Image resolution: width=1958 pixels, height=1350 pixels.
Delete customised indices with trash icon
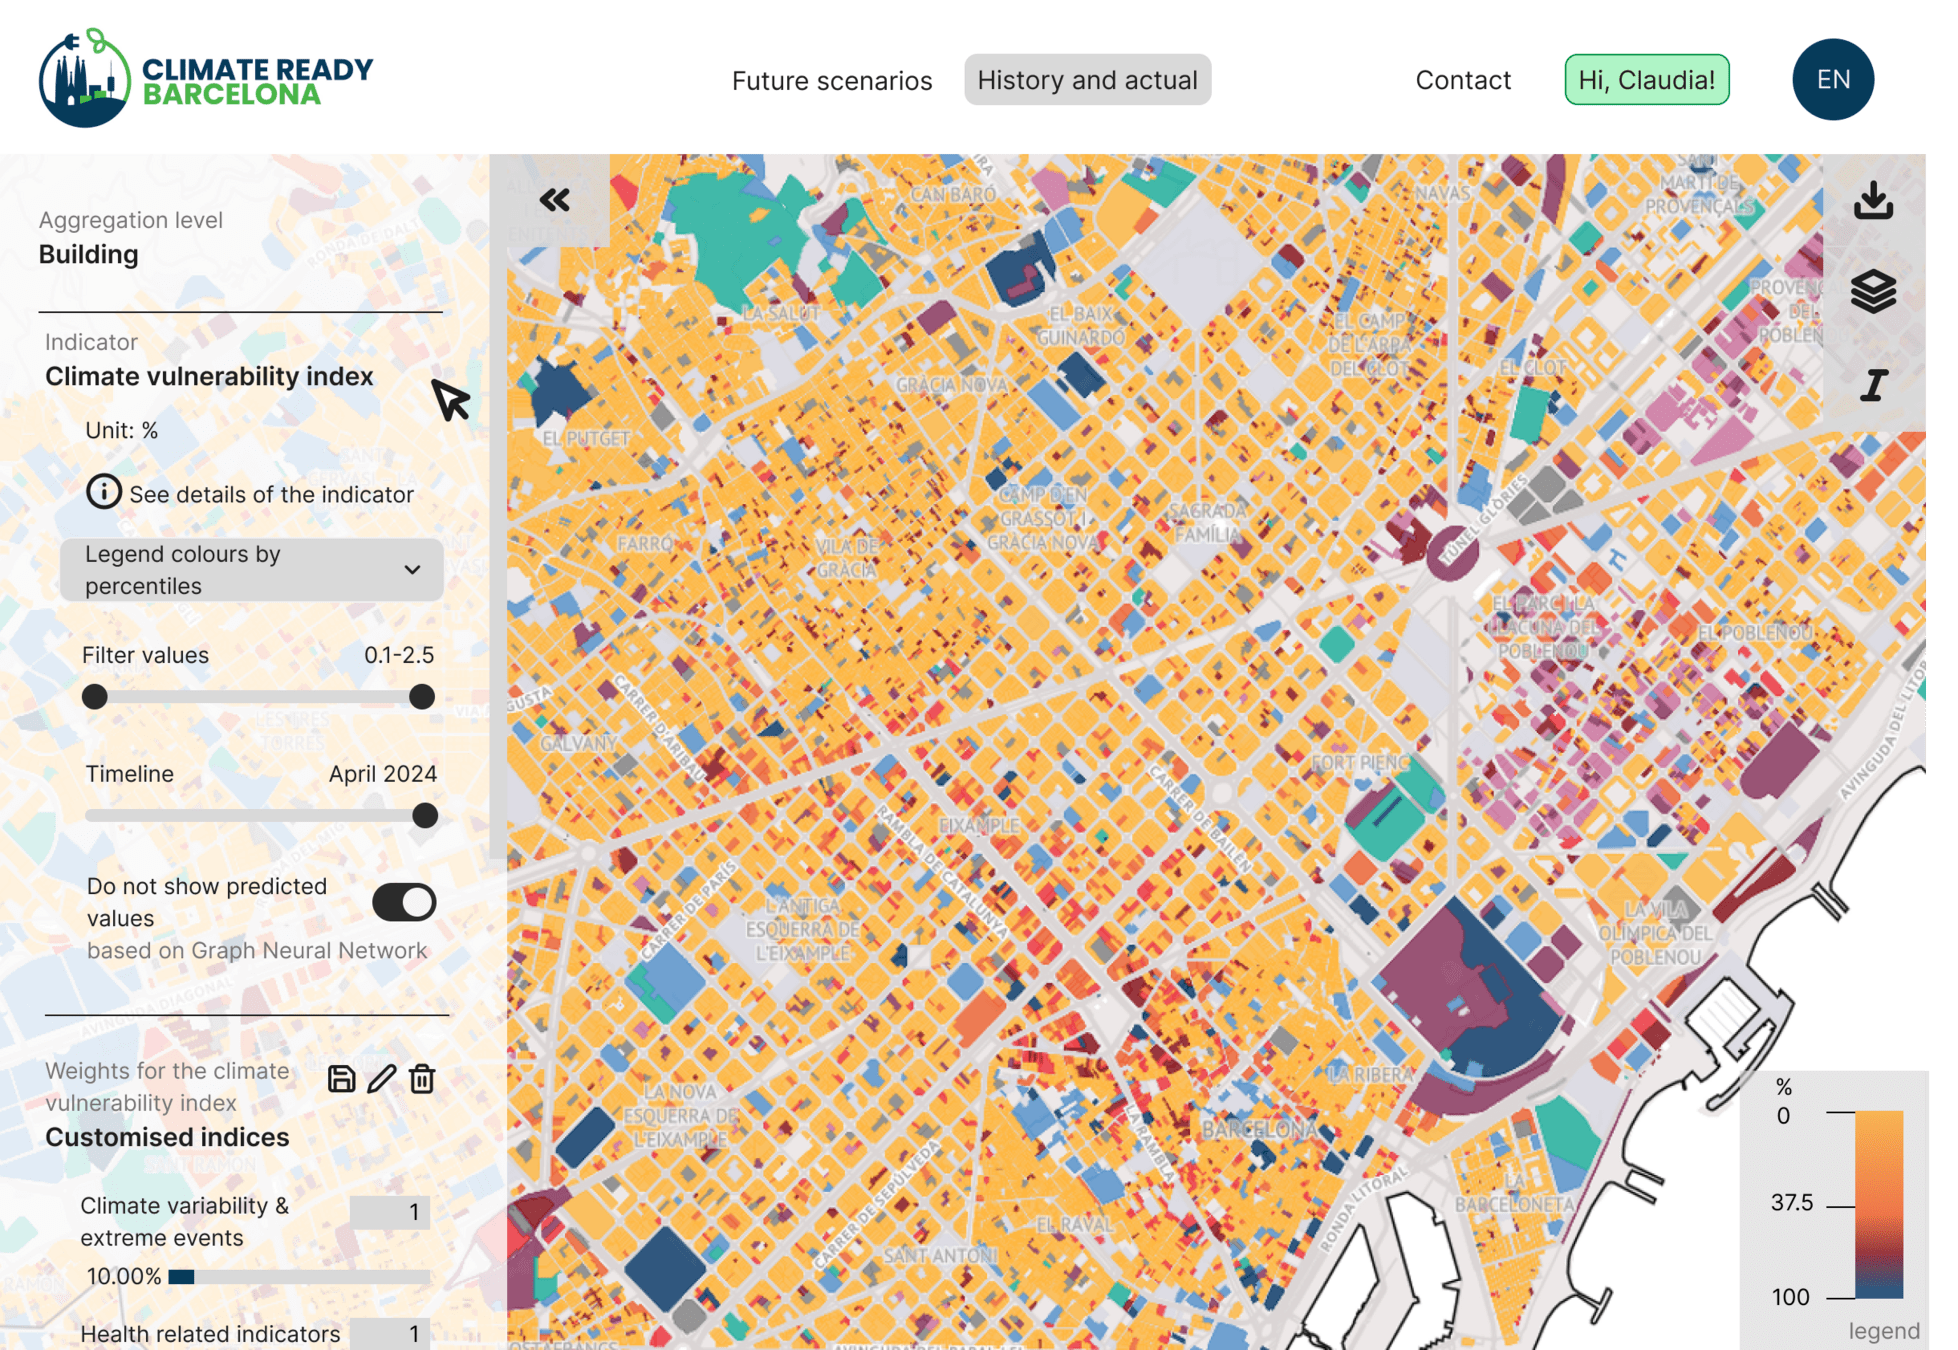(422, 1079)
